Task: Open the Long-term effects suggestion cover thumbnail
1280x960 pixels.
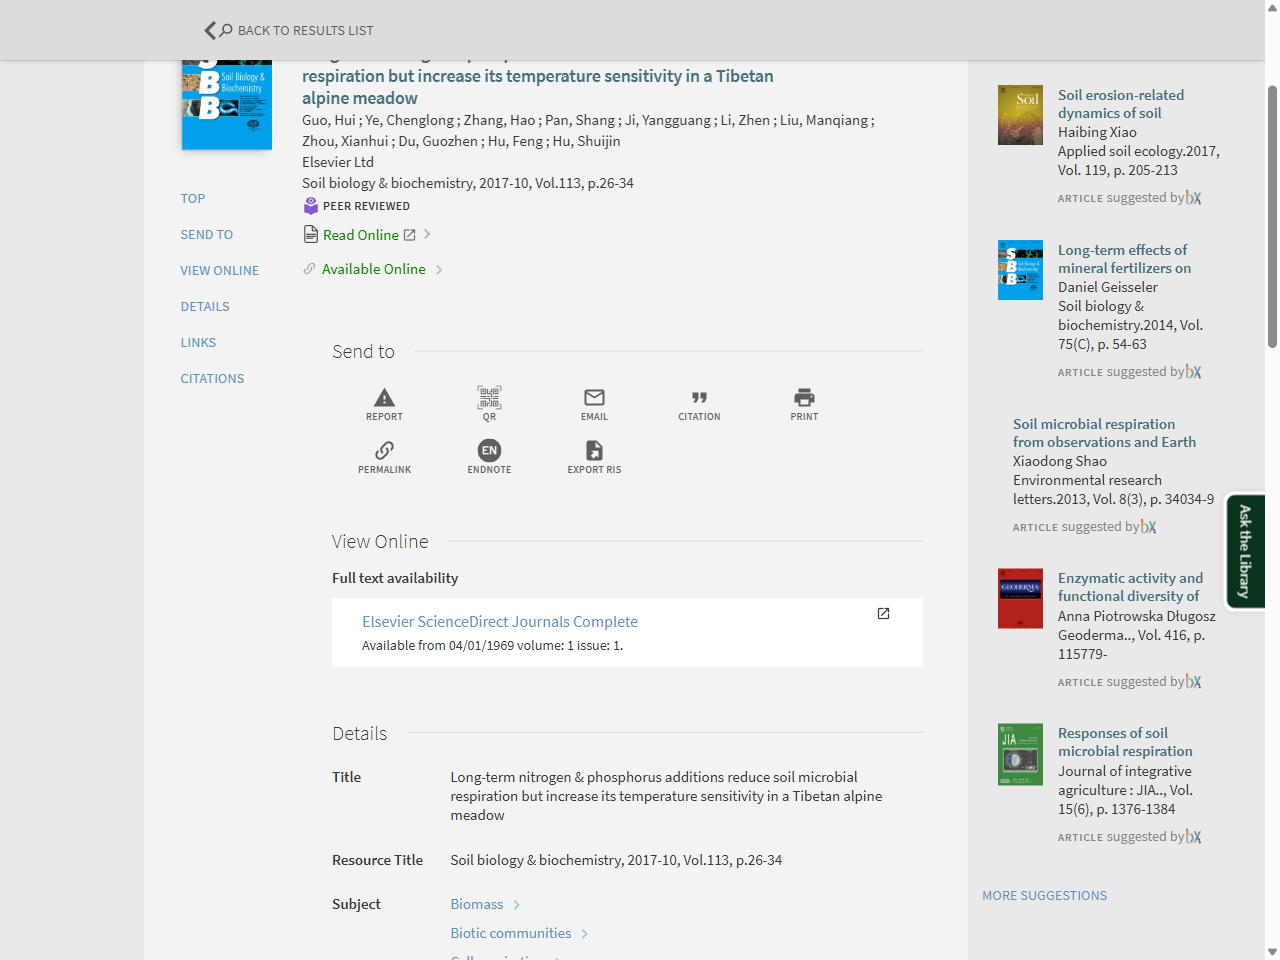Action: pos(1020,270)
